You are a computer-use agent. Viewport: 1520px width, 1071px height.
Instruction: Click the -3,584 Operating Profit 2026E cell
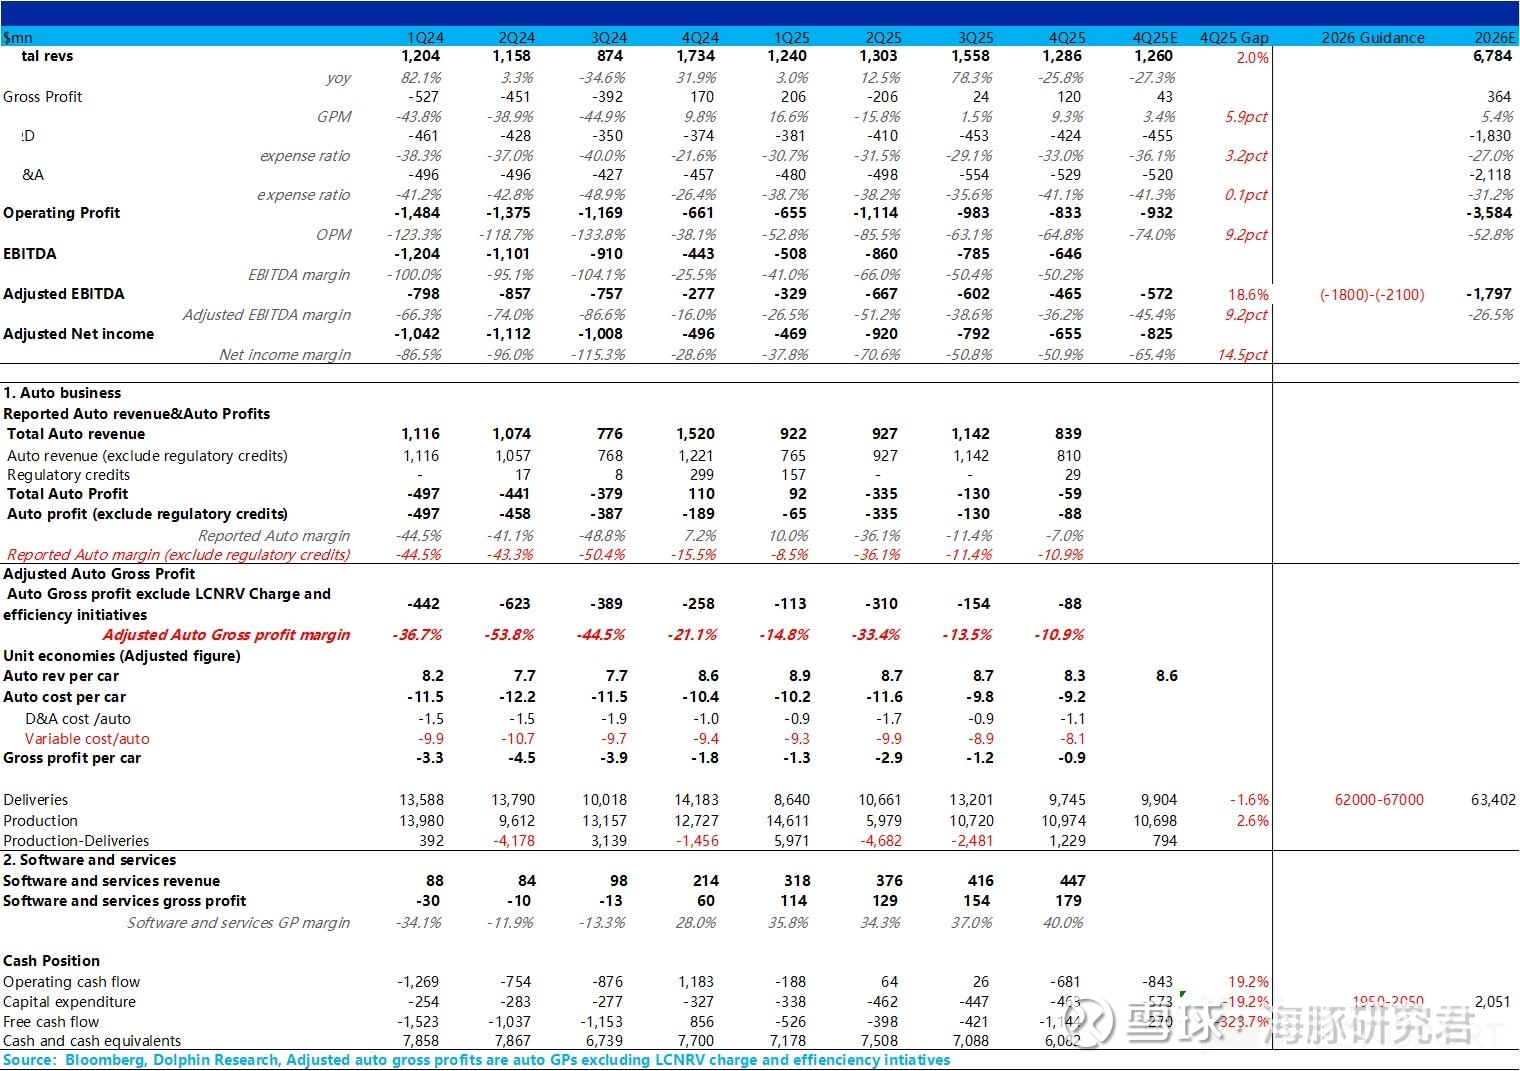coord(1490,213)
